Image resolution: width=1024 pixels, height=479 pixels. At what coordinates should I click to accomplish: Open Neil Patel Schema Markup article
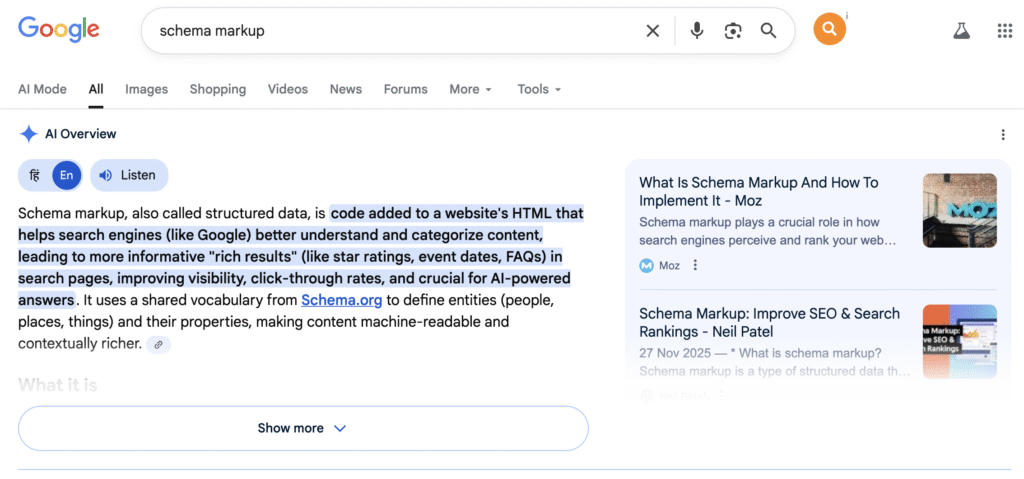(769, 323)
